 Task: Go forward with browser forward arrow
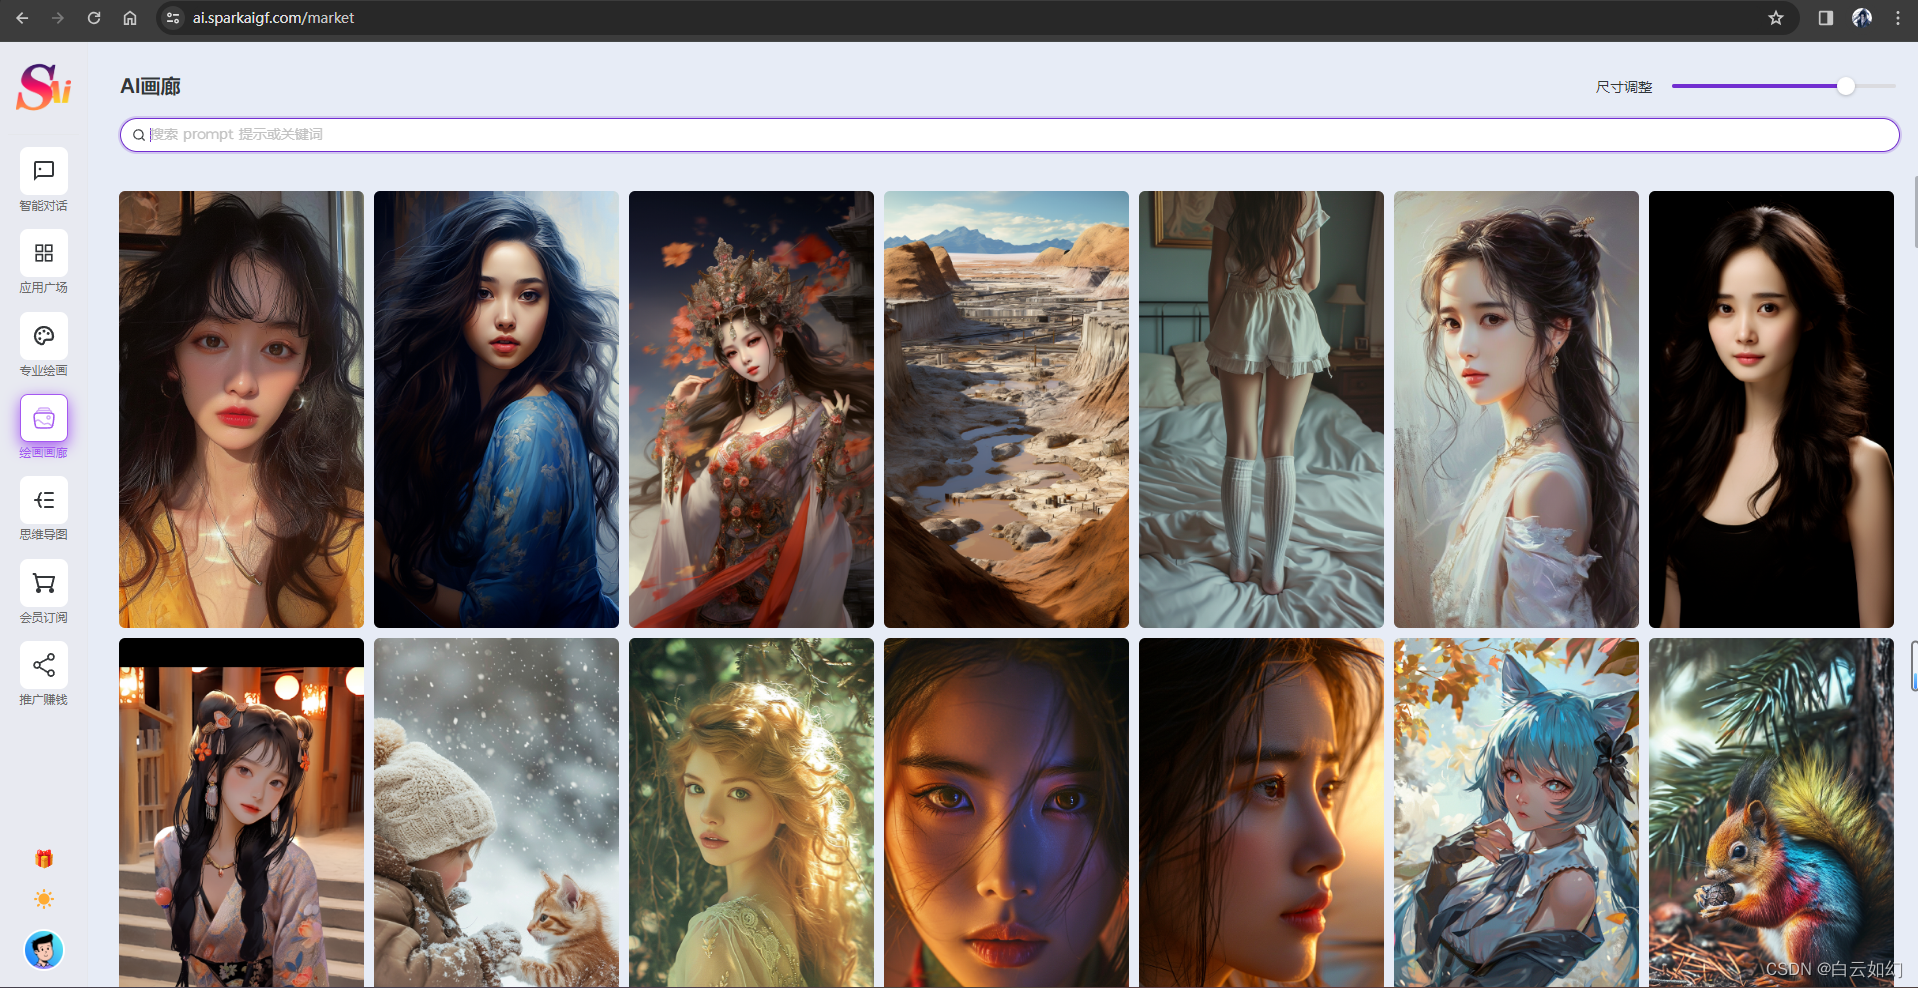(58, 18)
